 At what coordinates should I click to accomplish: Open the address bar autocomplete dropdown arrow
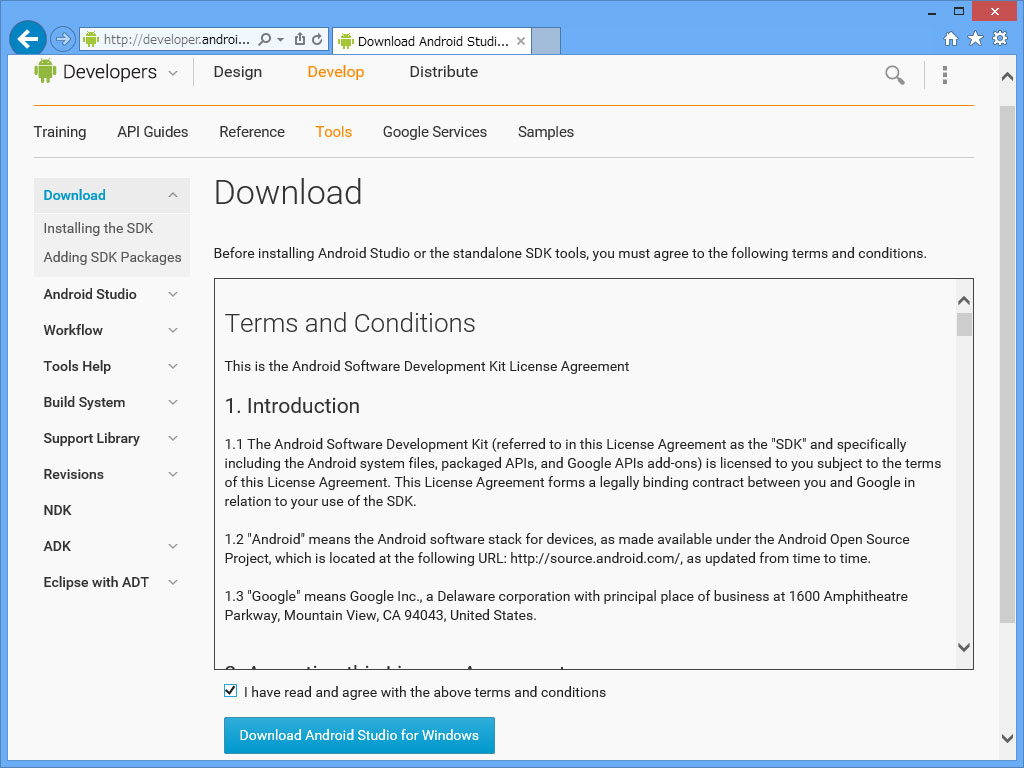click(281, 39)
